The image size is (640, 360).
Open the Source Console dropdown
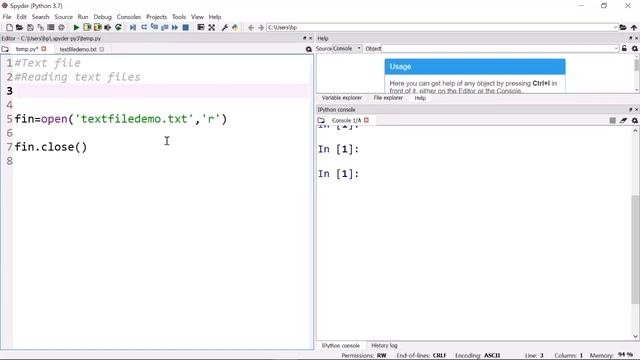coord(347,49)
